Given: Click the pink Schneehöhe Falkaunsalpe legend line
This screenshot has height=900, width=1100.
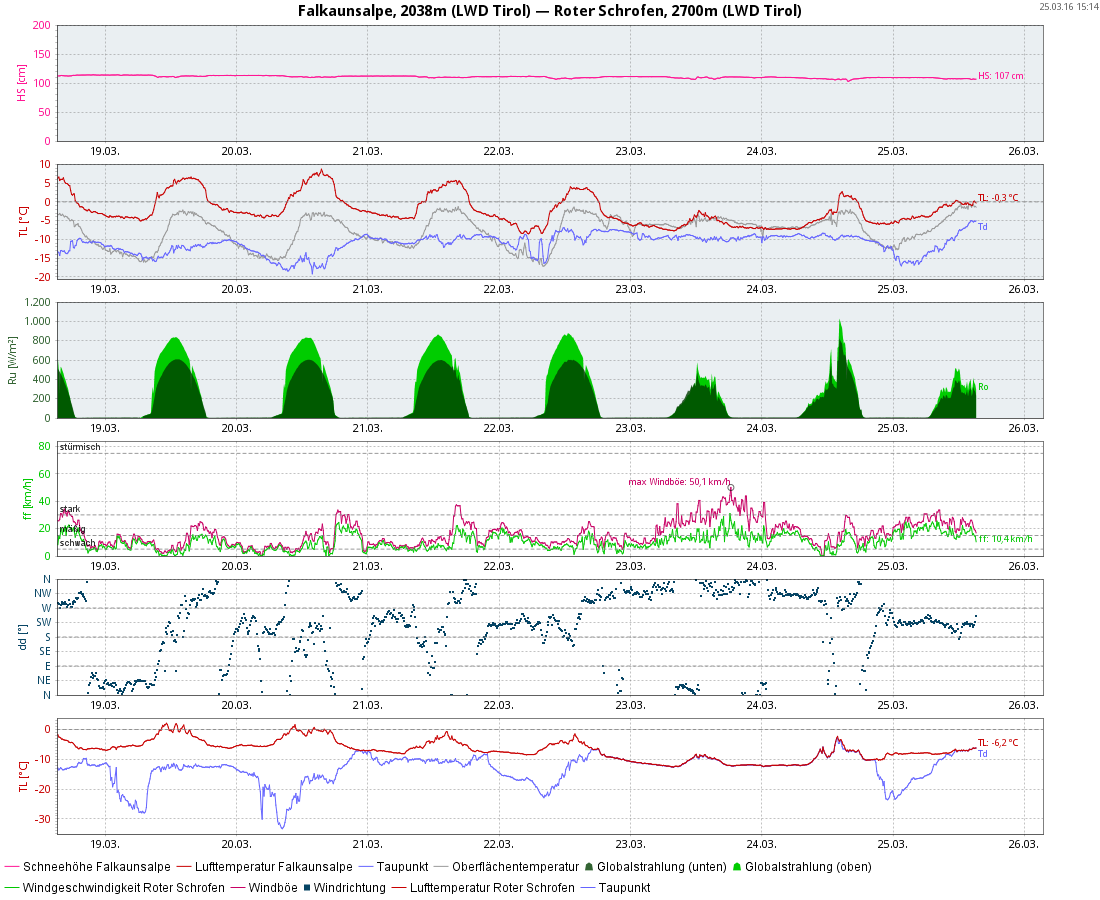Looking at the screenshot, I should pos(11,867).
